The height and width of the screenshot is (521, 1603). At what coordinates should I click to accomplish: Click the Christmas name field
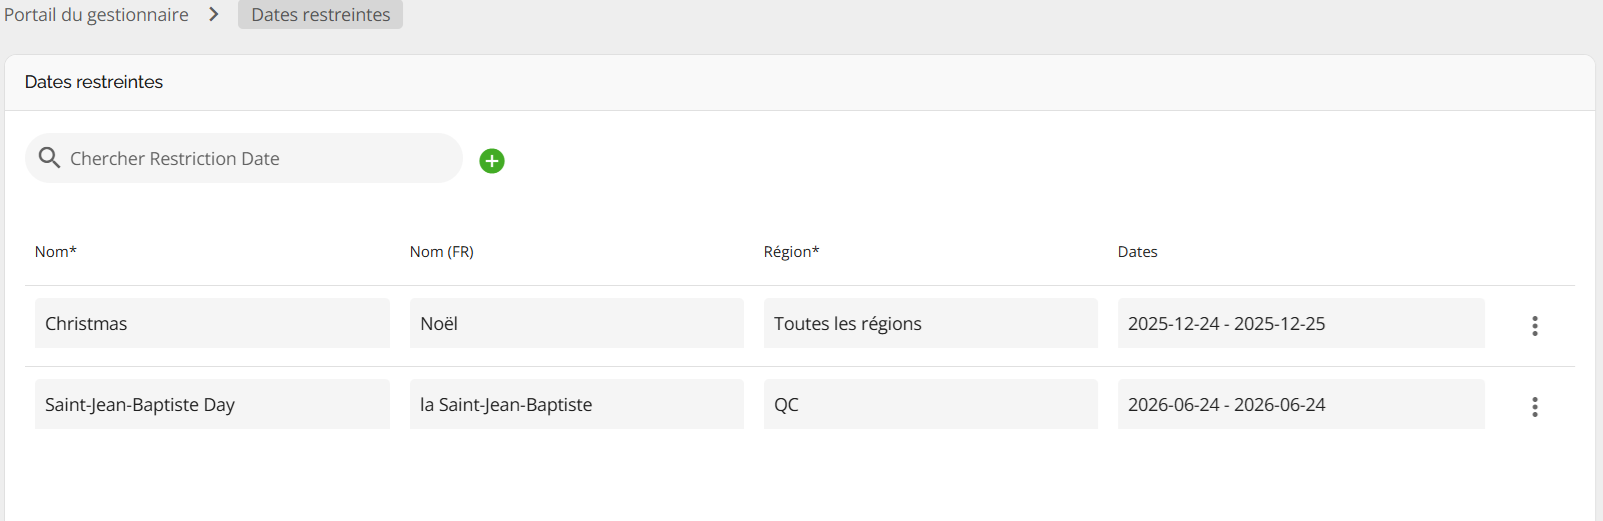pos(212,324)
